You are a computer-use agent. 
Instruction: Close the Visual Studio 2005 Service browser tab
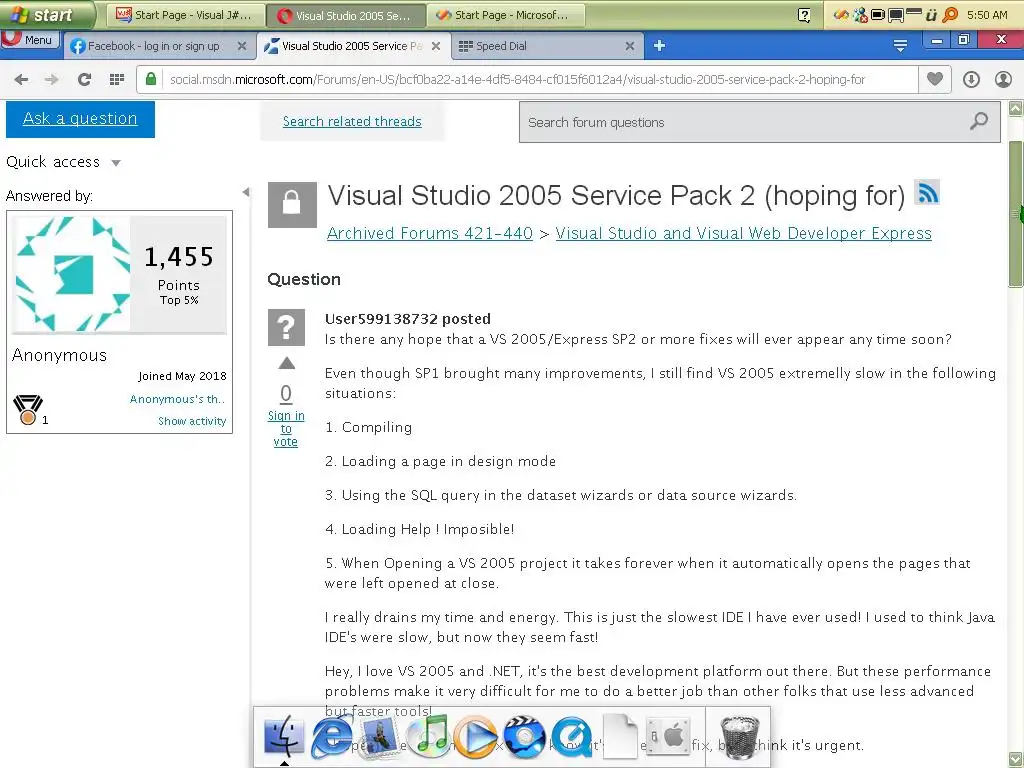pos(436,46)
